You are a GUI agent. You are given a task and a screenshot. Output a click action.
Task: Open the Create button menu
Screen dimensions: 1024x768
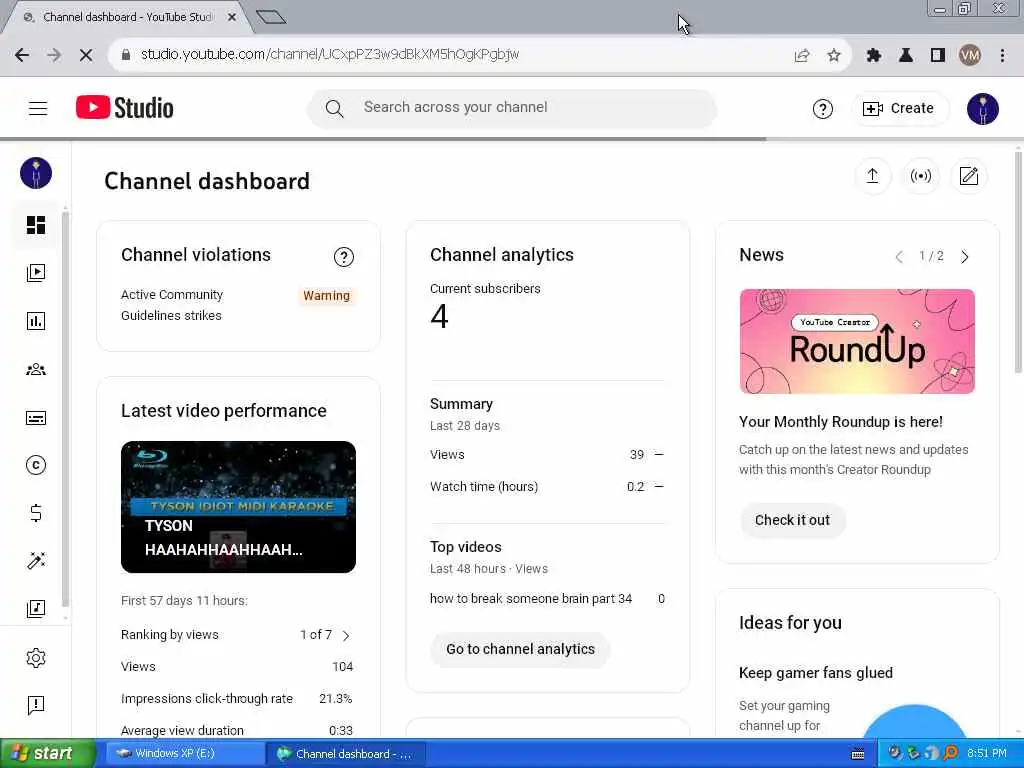coord(899,108)
